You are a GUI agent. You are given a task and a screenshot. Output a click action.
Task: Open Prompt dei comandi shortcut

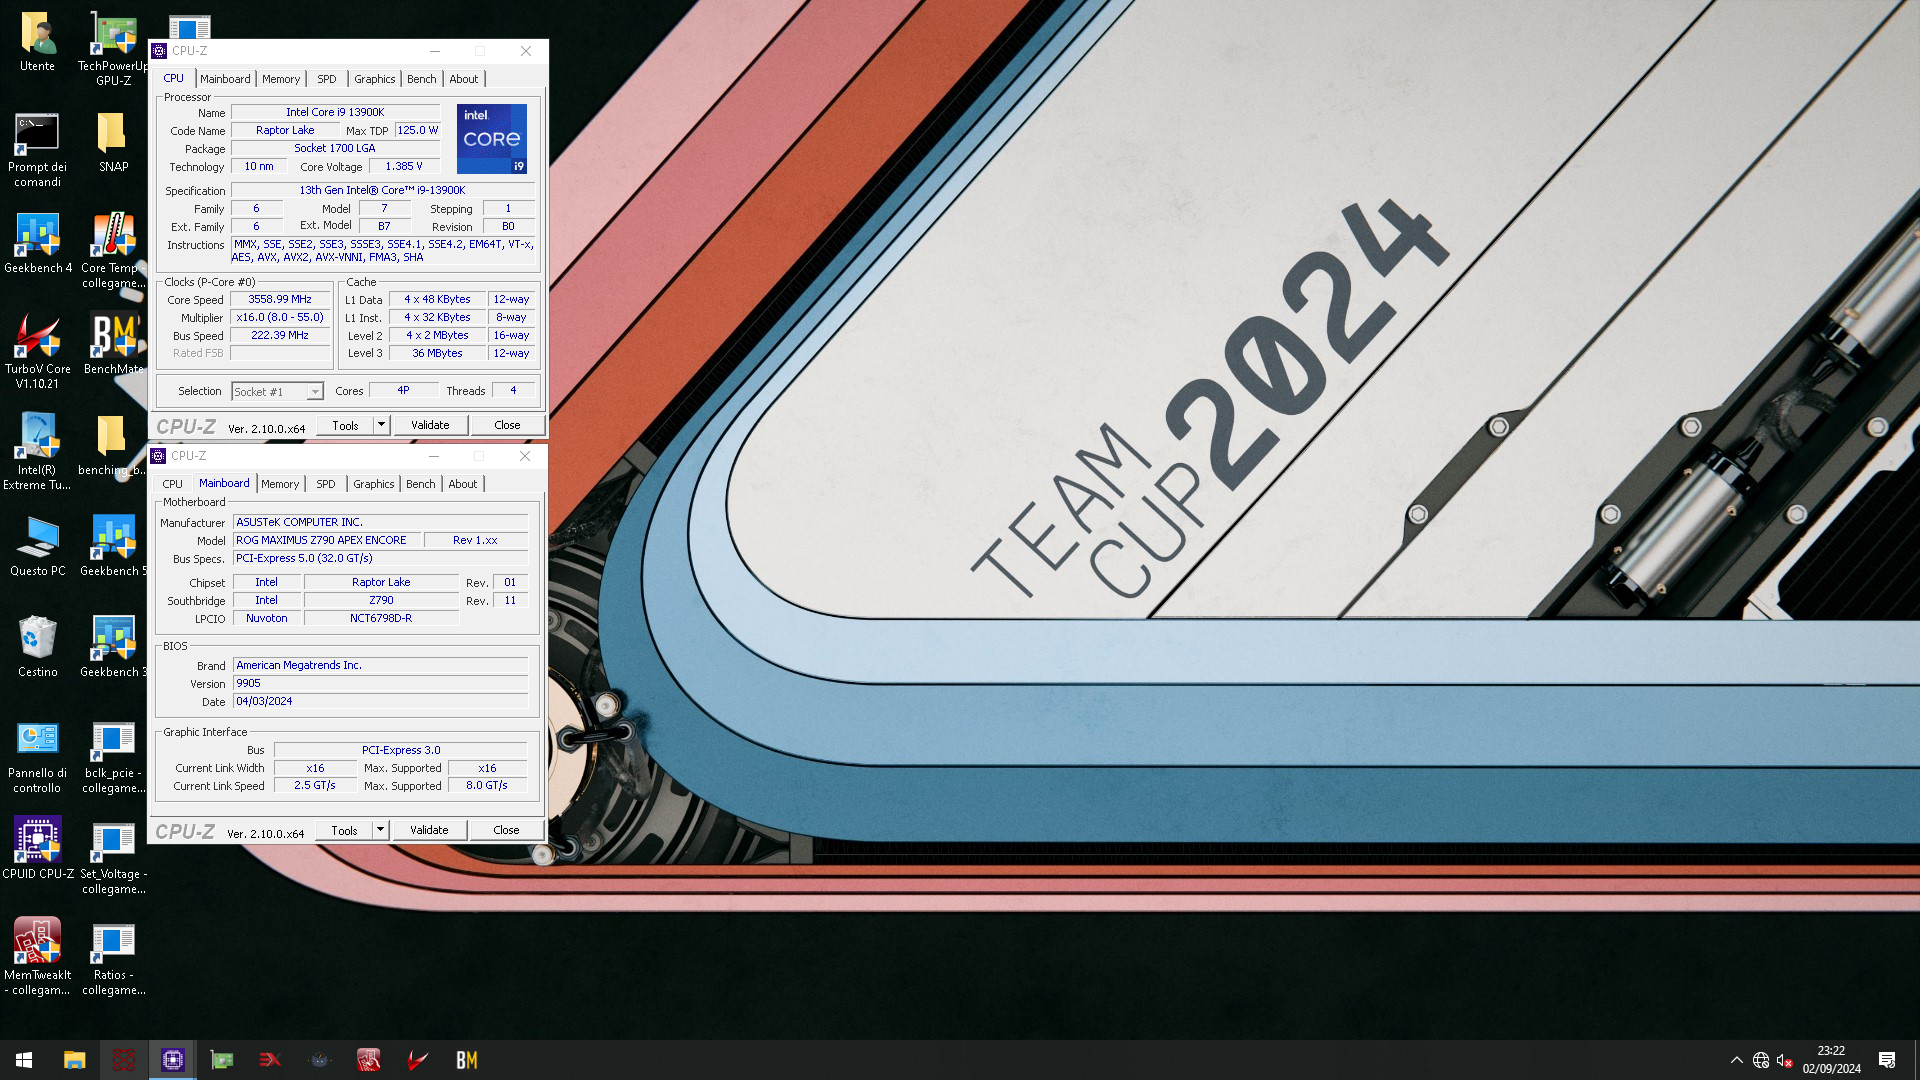(37, 150)
